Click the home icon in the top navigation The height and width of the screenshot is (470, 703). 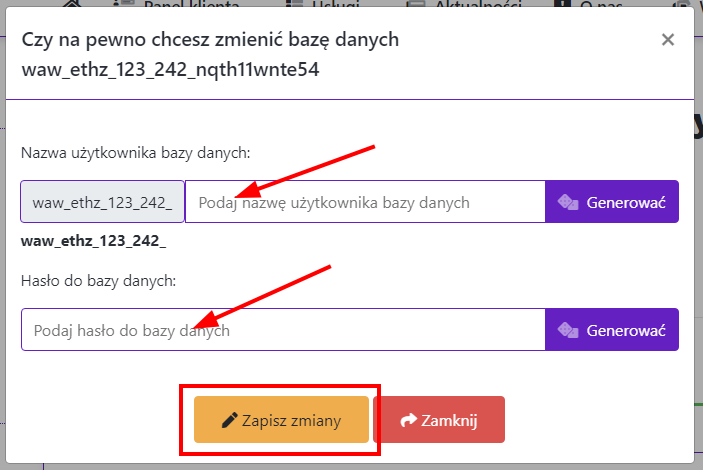coord(73,5)
